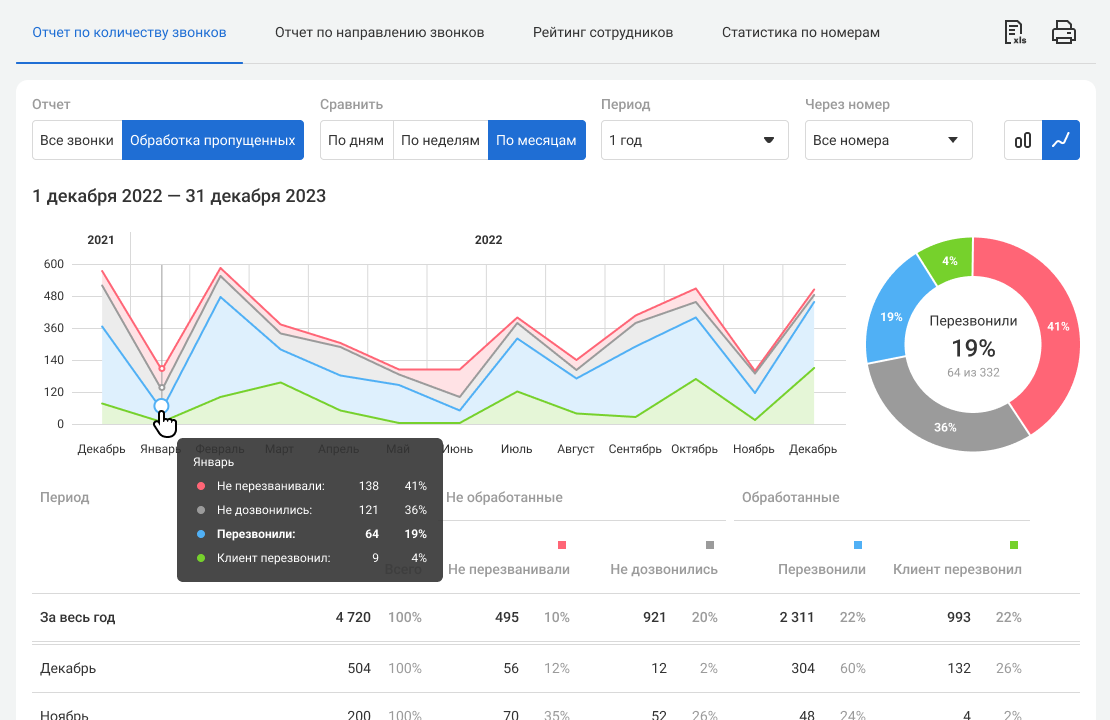
Task: Compare by weeks with По неделям
Action: pyautogui.click(x=440, y=141)
